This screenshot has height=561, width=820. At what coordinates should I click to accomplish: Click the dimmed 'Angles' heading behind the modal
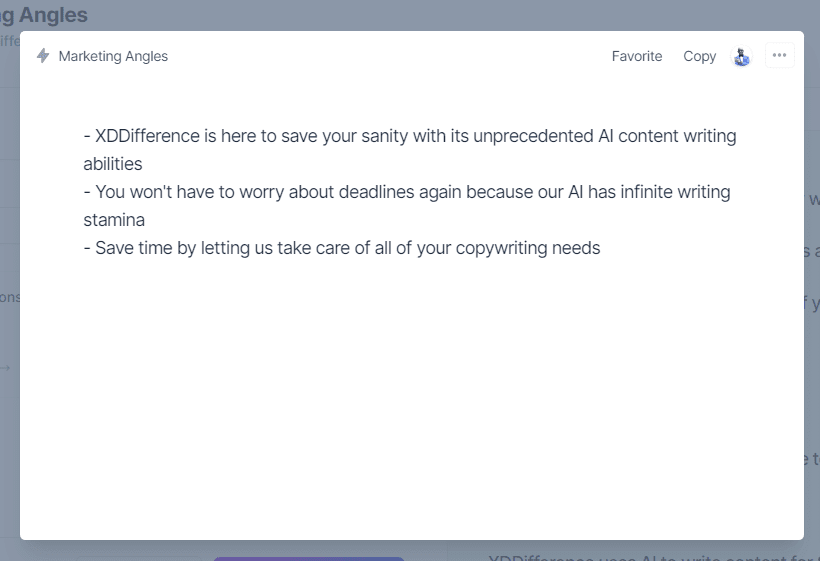53,15
